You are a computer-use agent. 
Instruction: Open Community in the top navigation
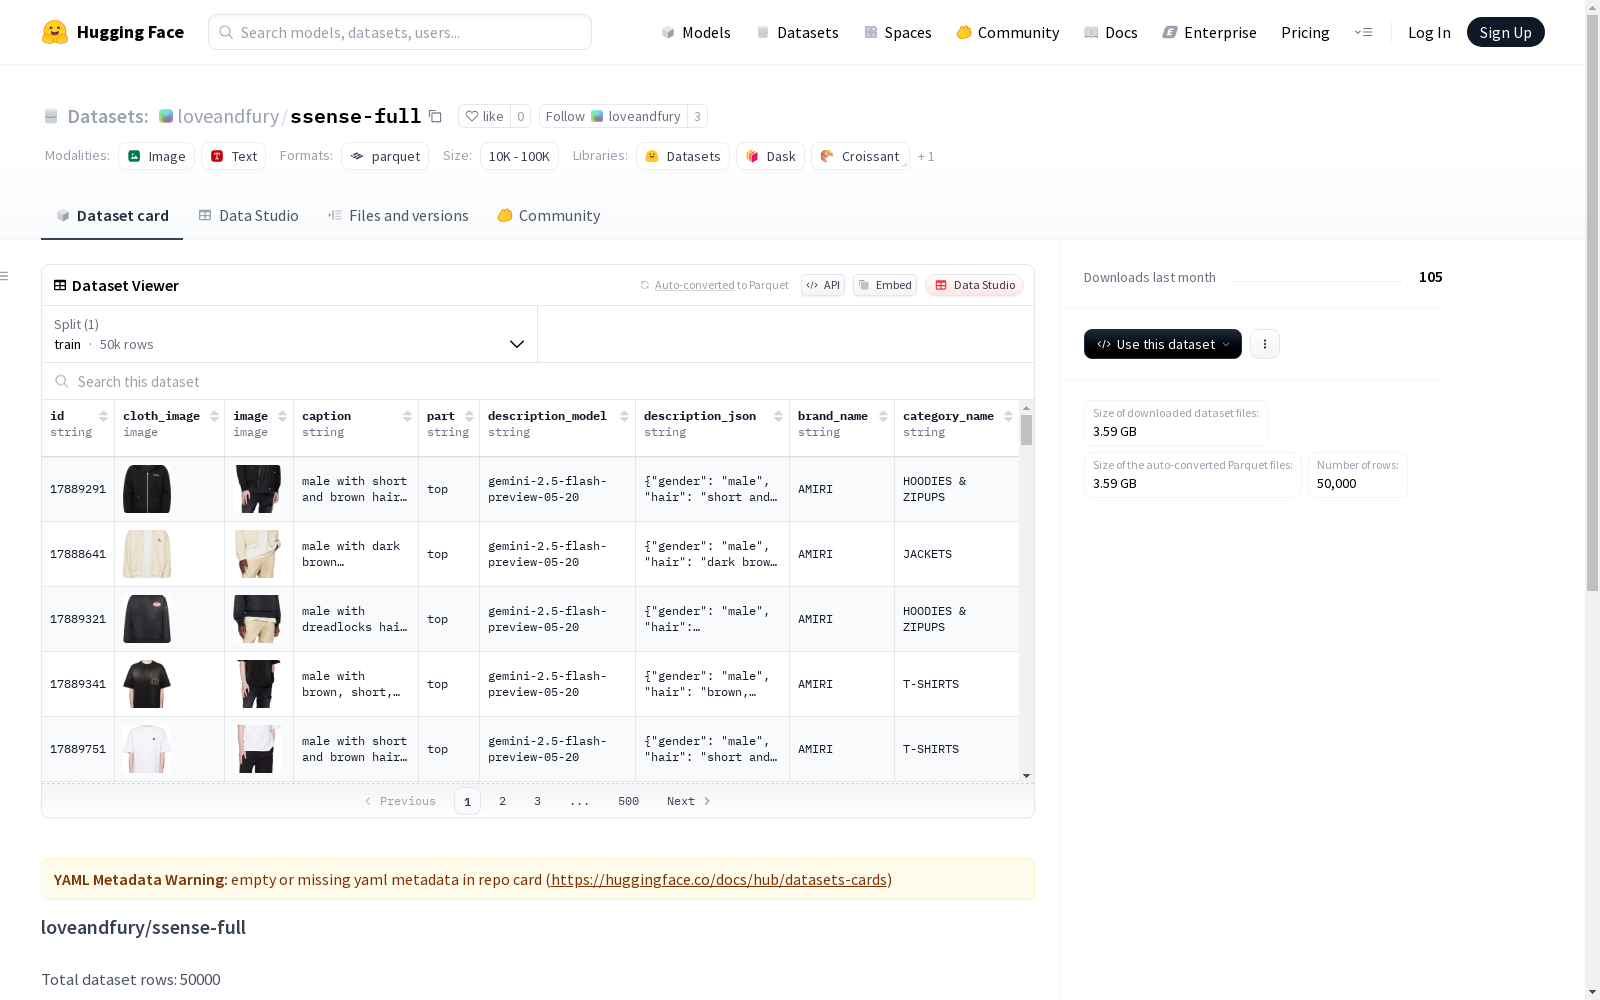click(x=1008, y=32)
